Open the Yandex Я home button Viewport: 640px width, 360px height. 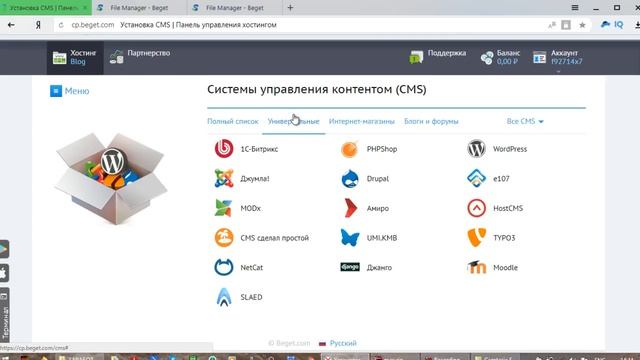click(38, 25)
